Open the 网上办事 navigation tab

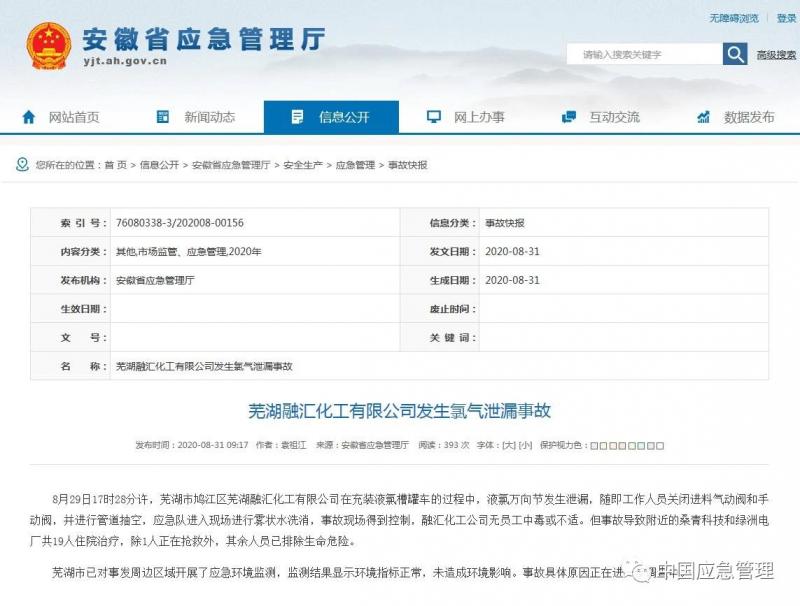466,117
